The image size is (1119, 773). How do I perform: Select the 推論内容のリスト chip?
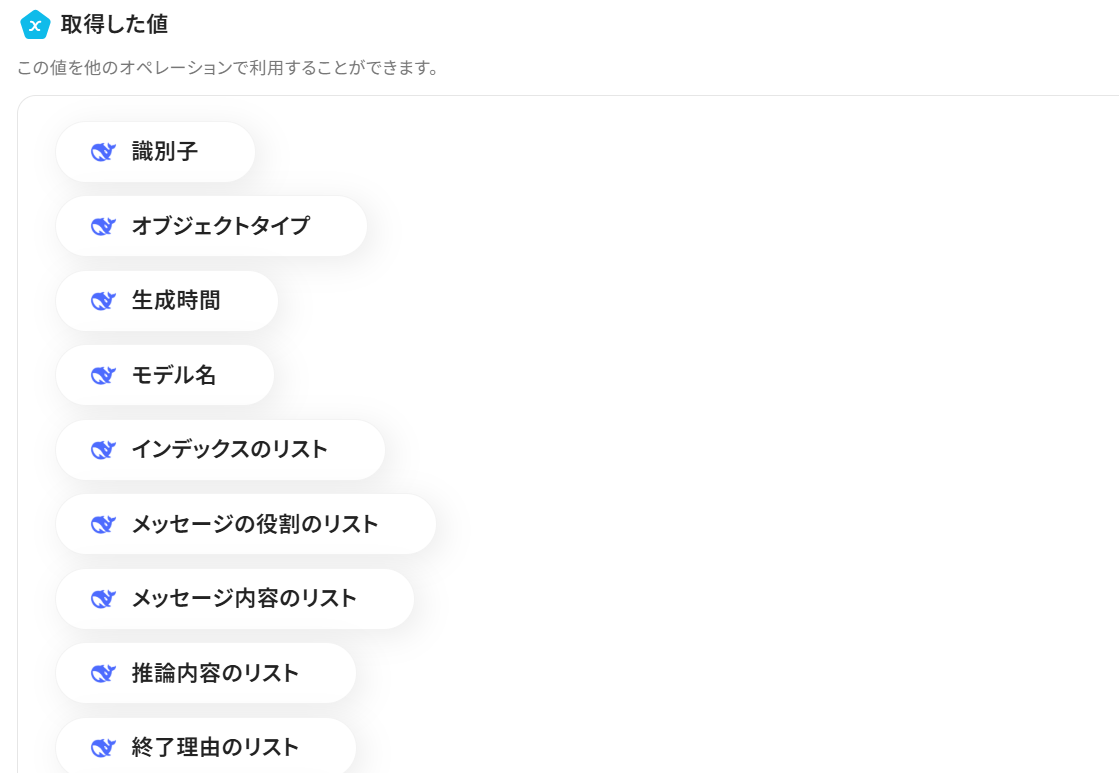coord(215,673)
